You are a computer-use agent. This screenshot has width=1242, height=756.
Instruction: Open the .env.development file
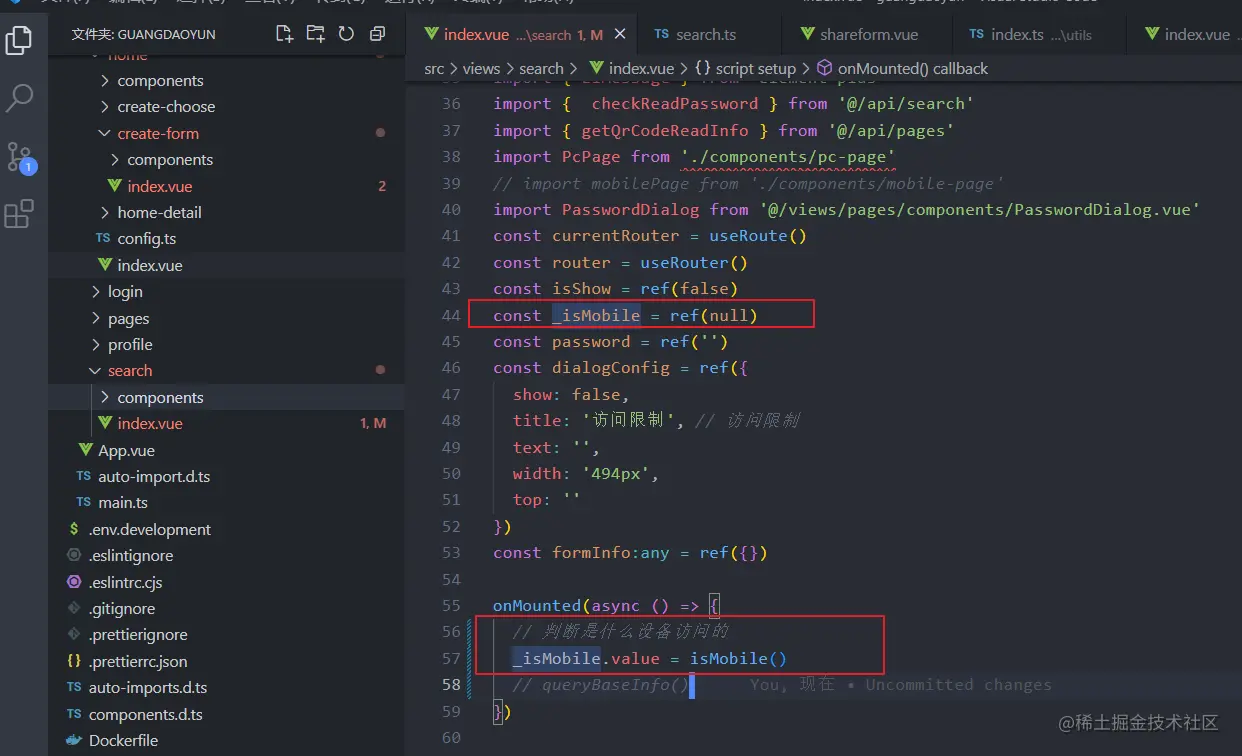point(149,530)
